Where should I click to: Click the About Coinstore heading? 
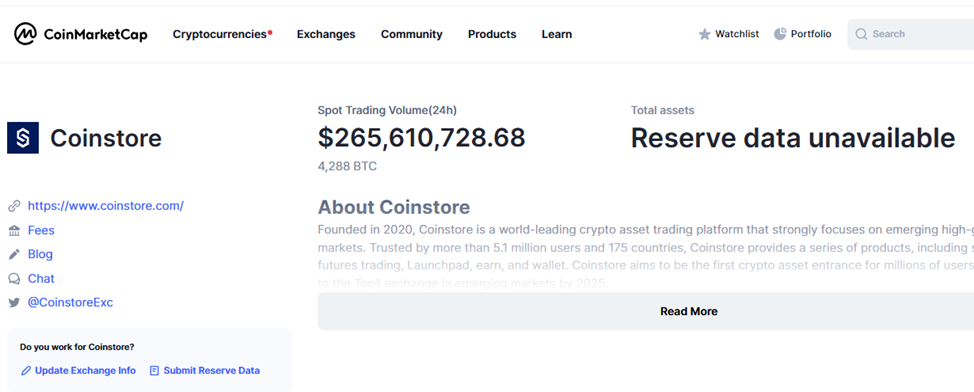point(394,207)
